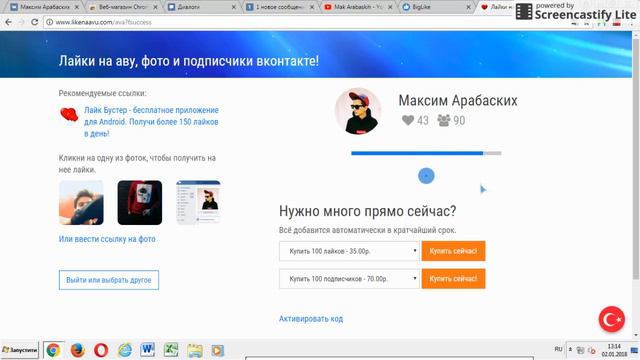Viewport: 640px width, 360px height.
Task: Click the Активировать код link
Action: (x=311, y=319)
